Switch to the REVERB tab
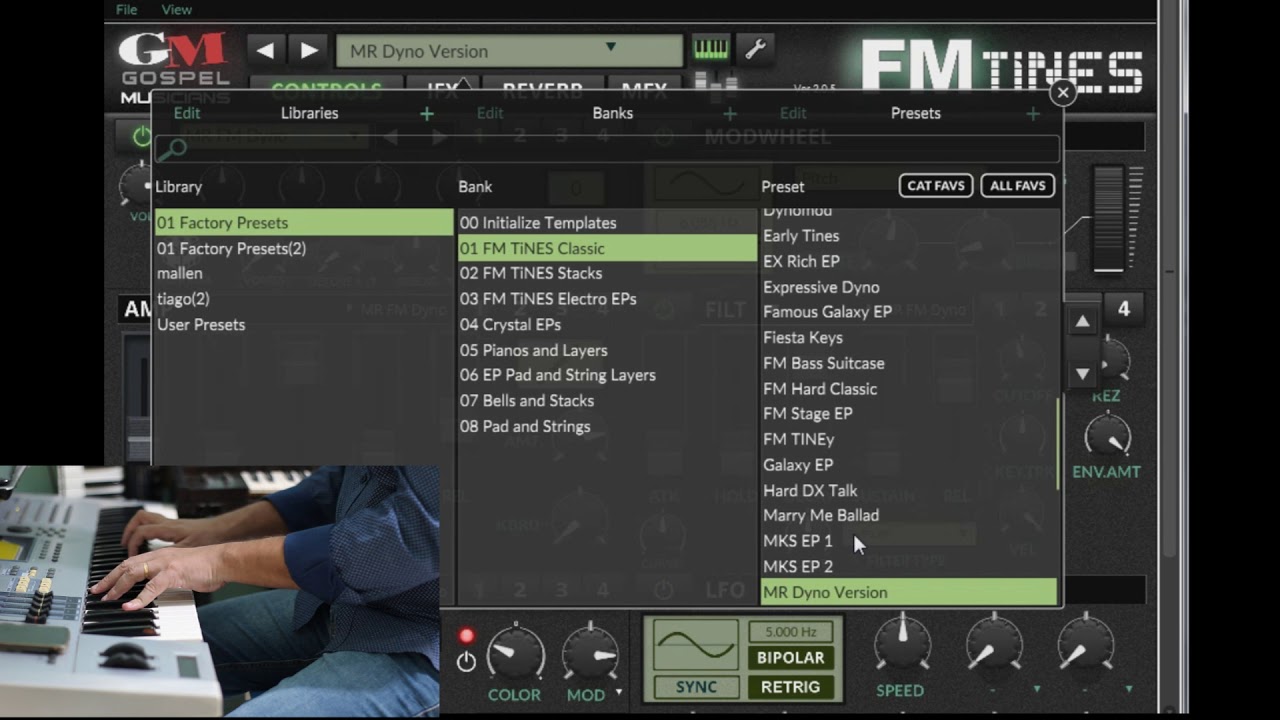1280x720 pixels. pos(542,90)
